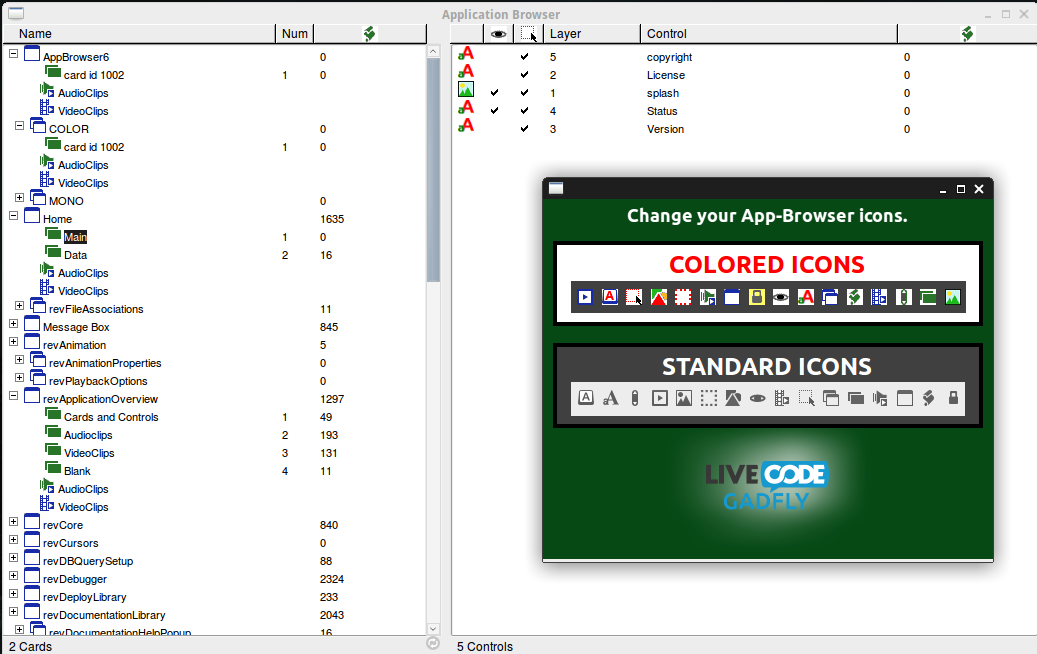Select the colored film strip video icon

[x=879, y=297]
